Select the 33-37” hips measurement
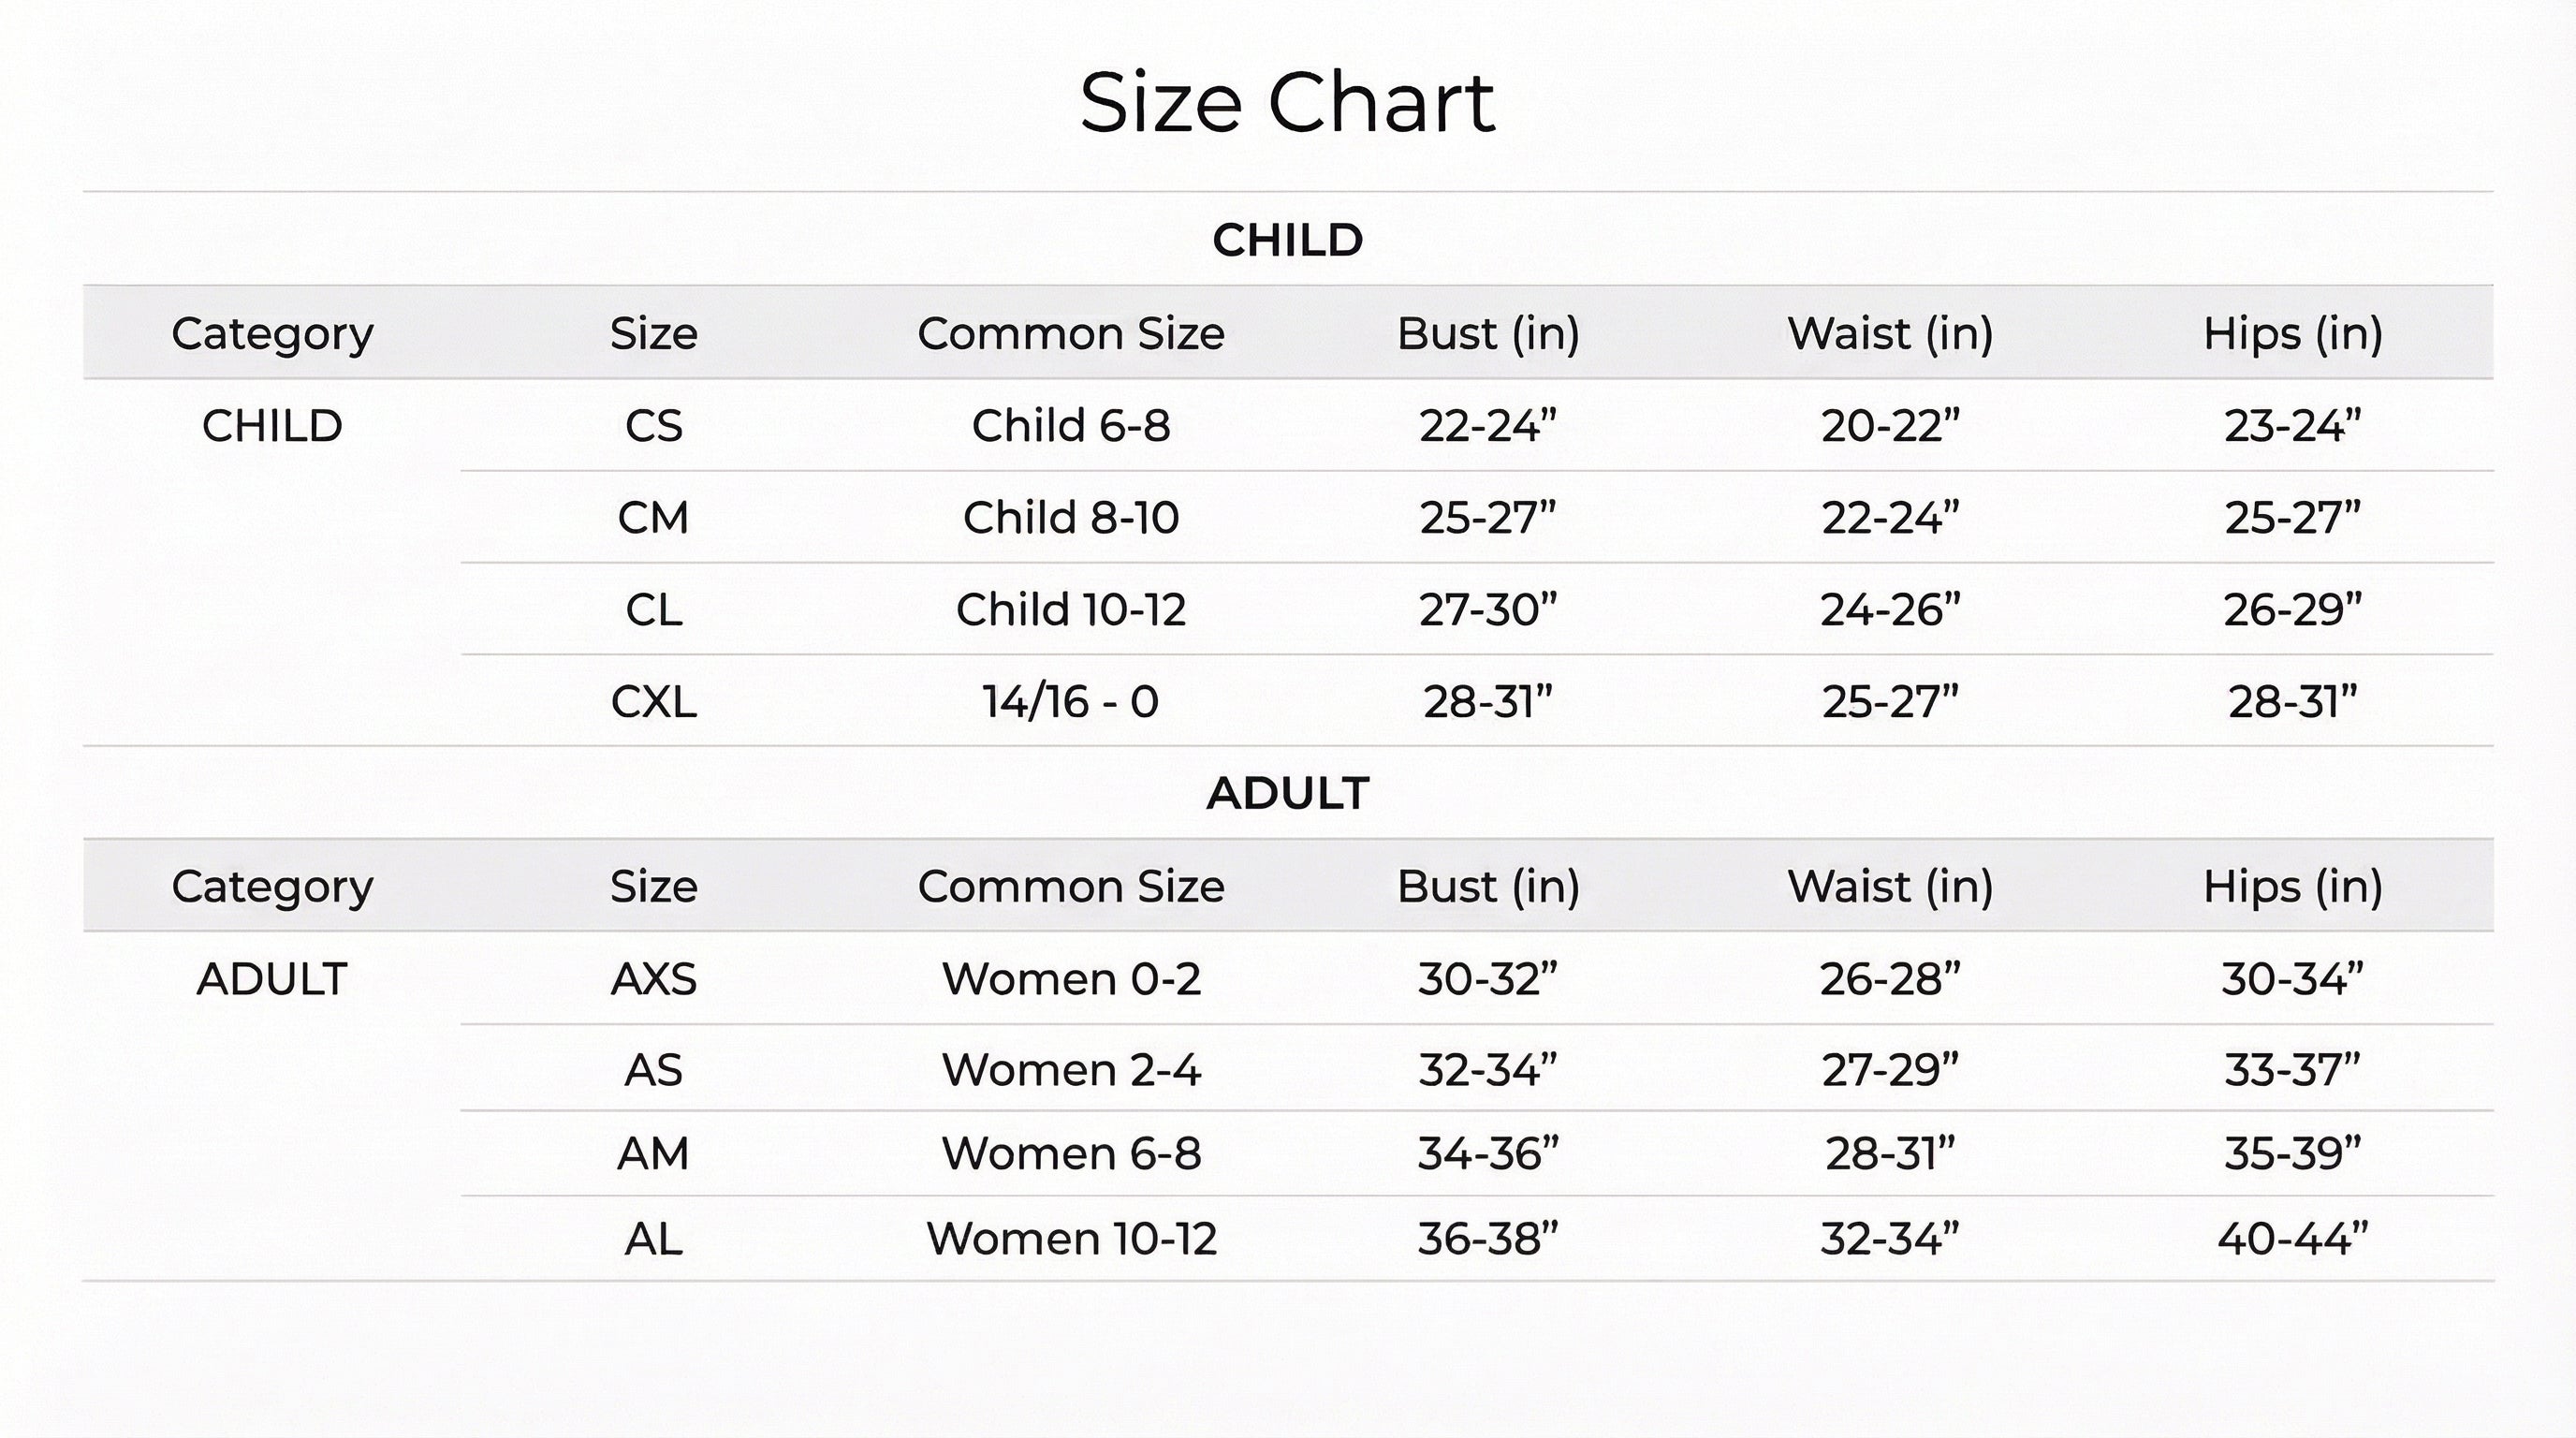 [x=2292, y=1070]
